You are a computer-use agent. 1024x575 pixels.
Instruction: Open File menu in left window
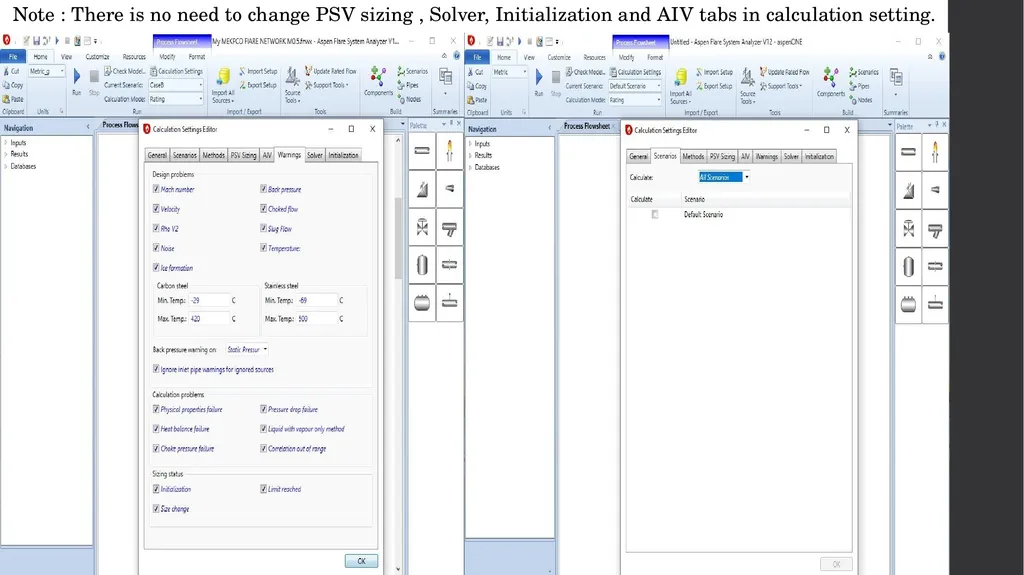(x=12, y=57)
